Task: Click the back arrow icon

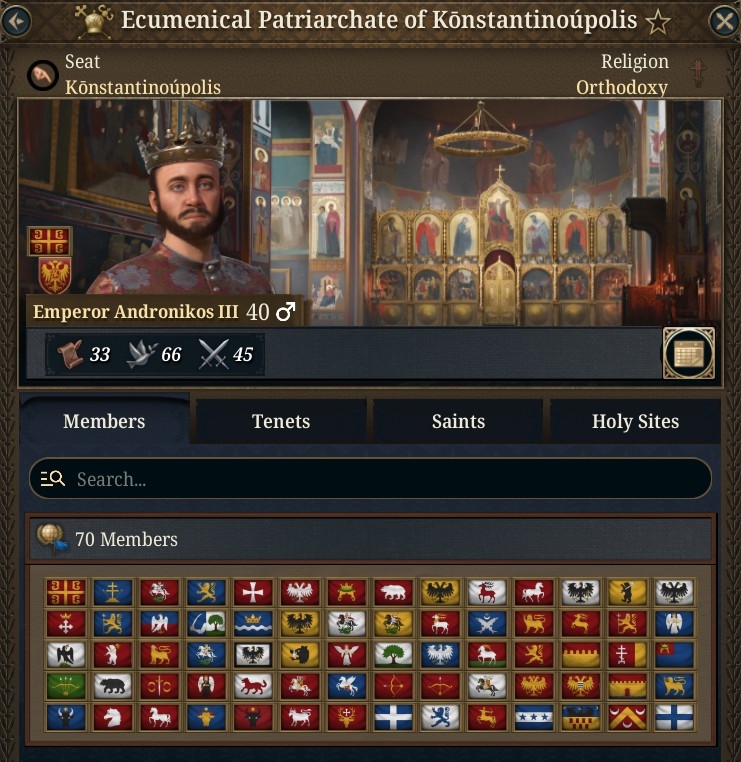Action: tap(16, 21)
